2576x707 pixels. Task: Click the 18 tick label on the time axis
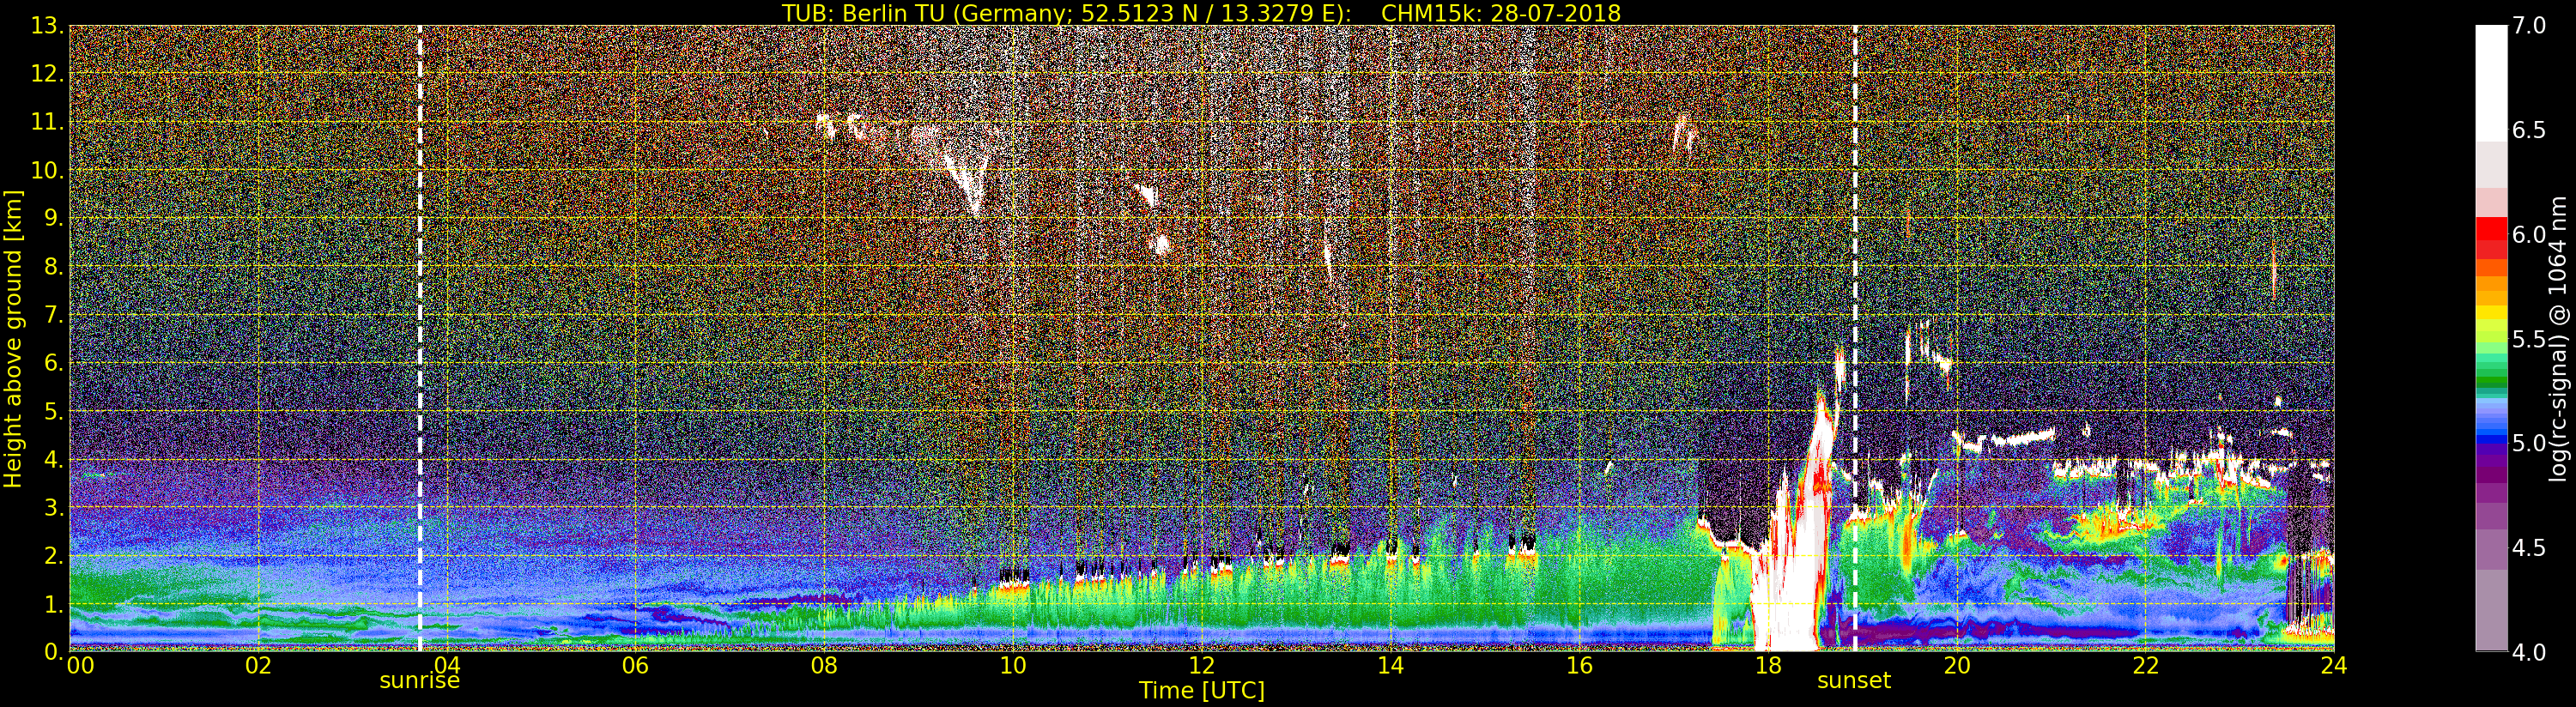(x=1767, y=666)
